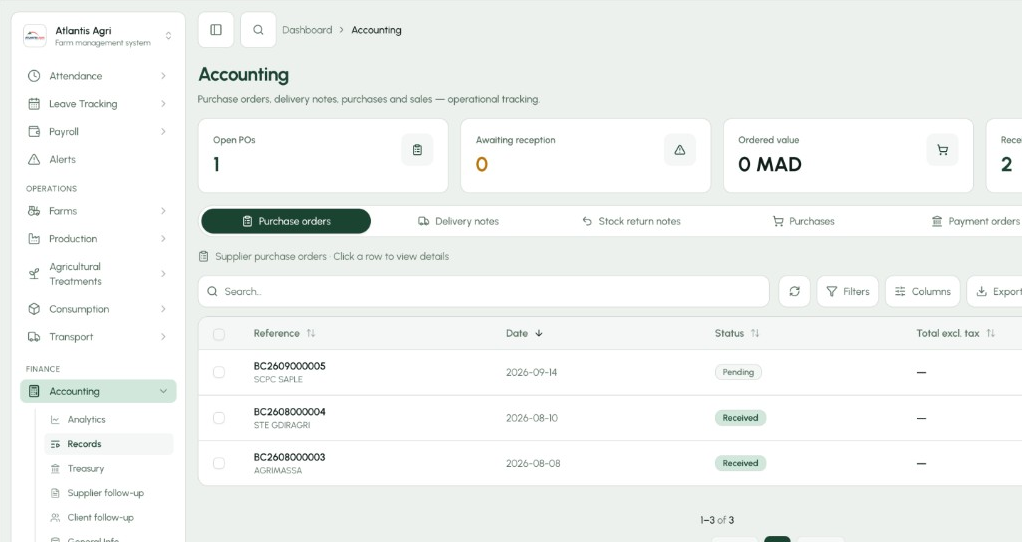Switch to the Delivery notes tab
Screen dimensions: 1022x542
click(458, 221)
